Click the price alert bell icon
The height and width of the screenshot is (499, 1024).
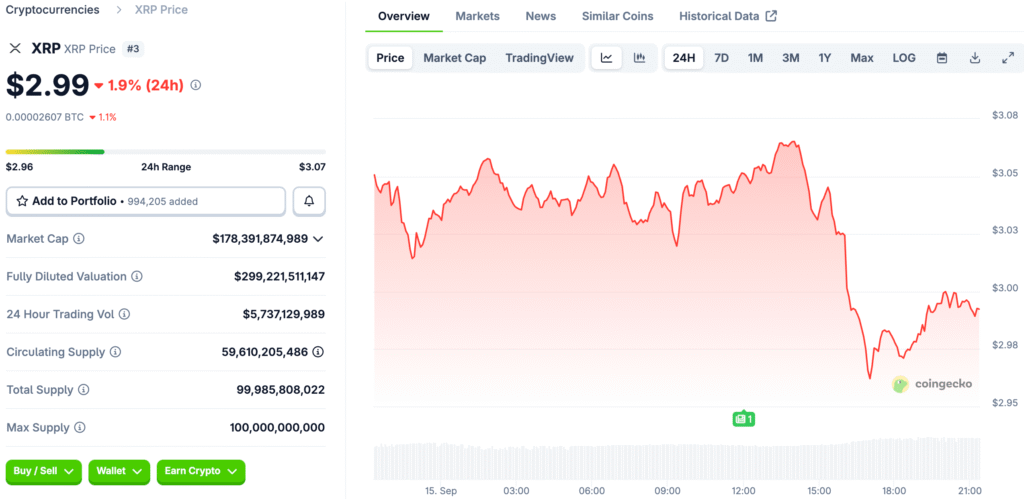click(309, 201)
